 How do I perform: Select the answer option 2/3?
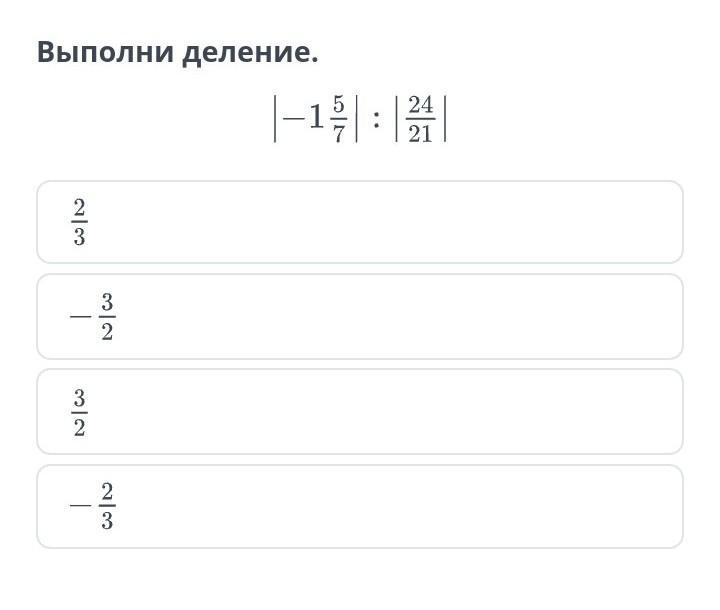360,222
